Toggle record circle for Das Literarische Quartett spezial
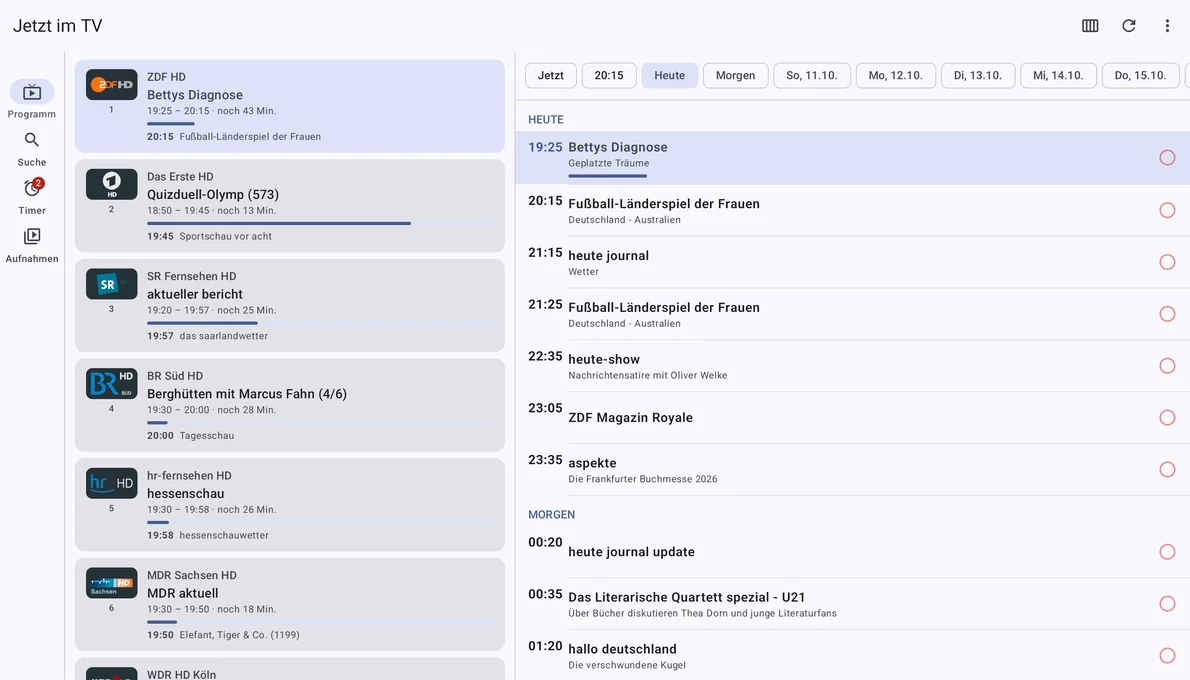The height and width of the screenshot is (680, 1190). click(x=1167, y=604)
